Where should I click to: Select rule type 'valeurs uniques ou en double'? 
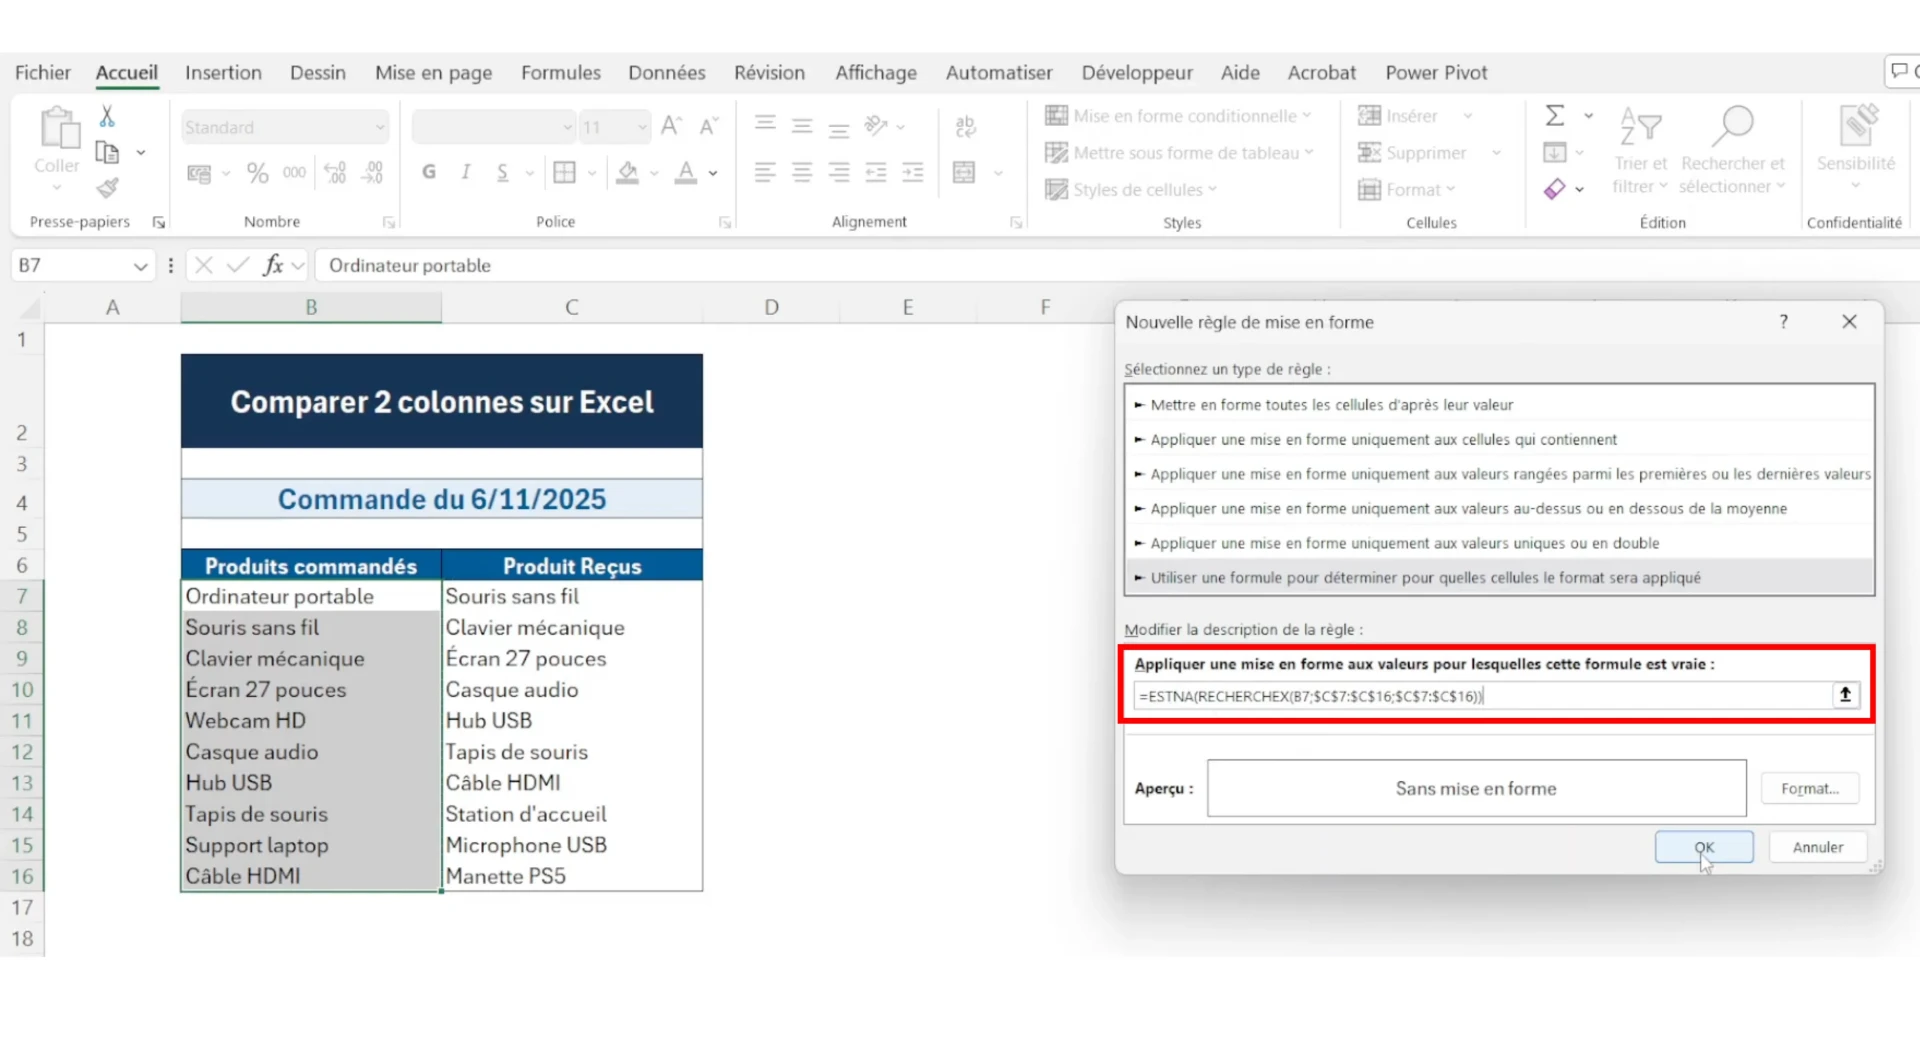pos(1500,543)
